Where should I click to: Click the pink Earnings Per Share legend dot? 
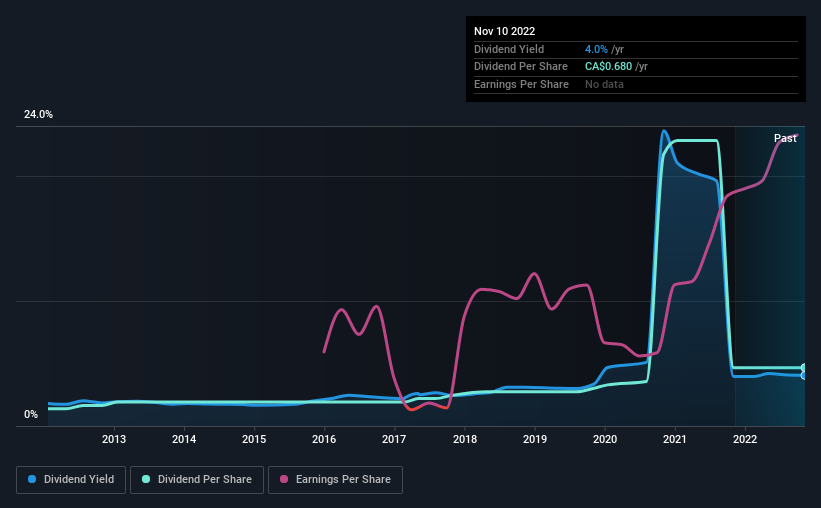coord(284,479)
